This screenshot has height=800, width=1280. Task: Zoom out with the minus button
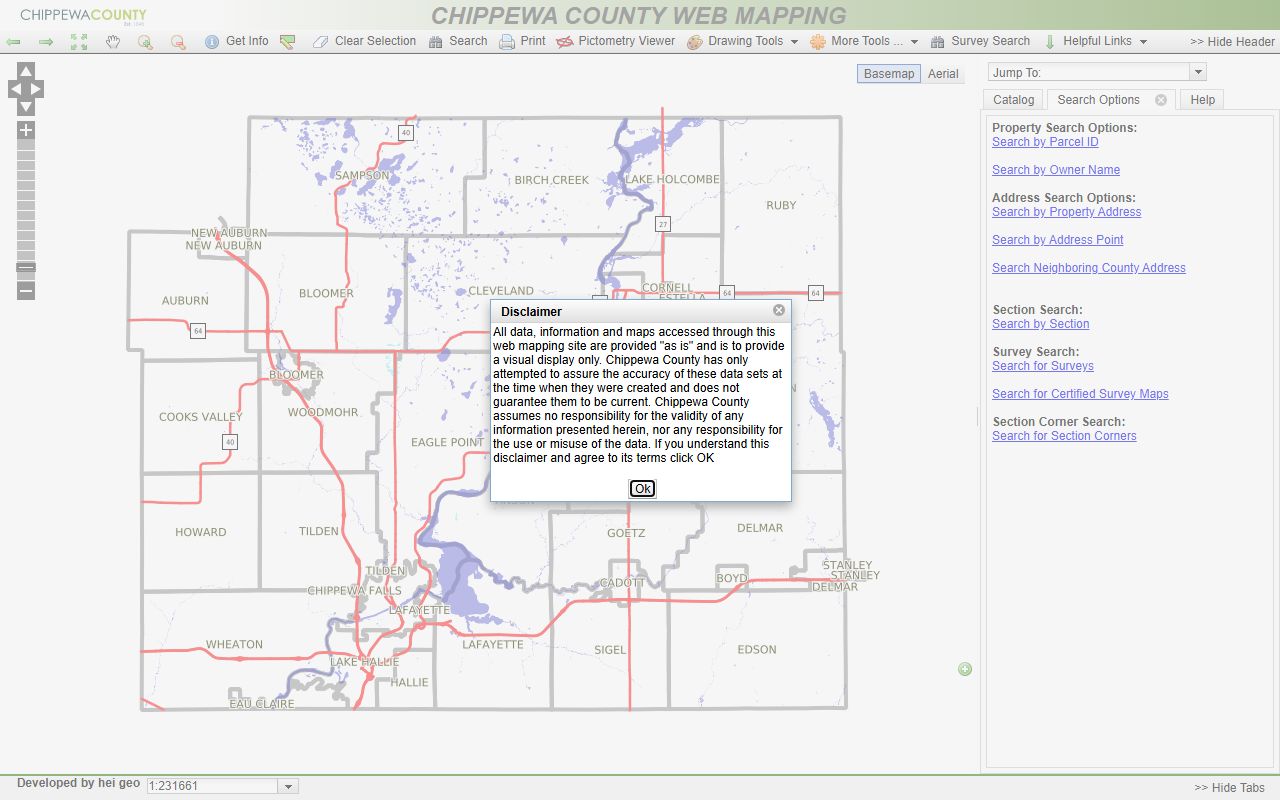(26, 290)
